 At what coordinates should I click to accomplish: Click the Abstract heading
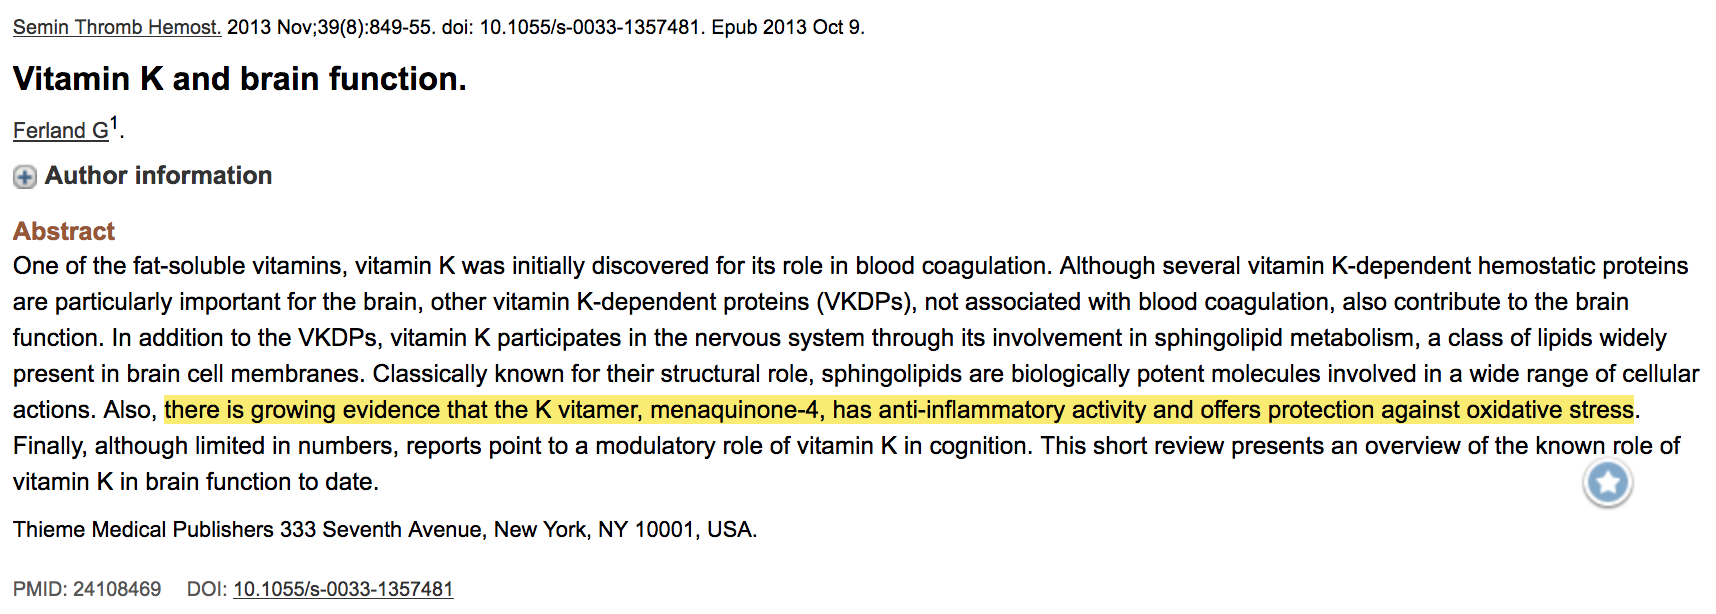[x=64, y=231]
